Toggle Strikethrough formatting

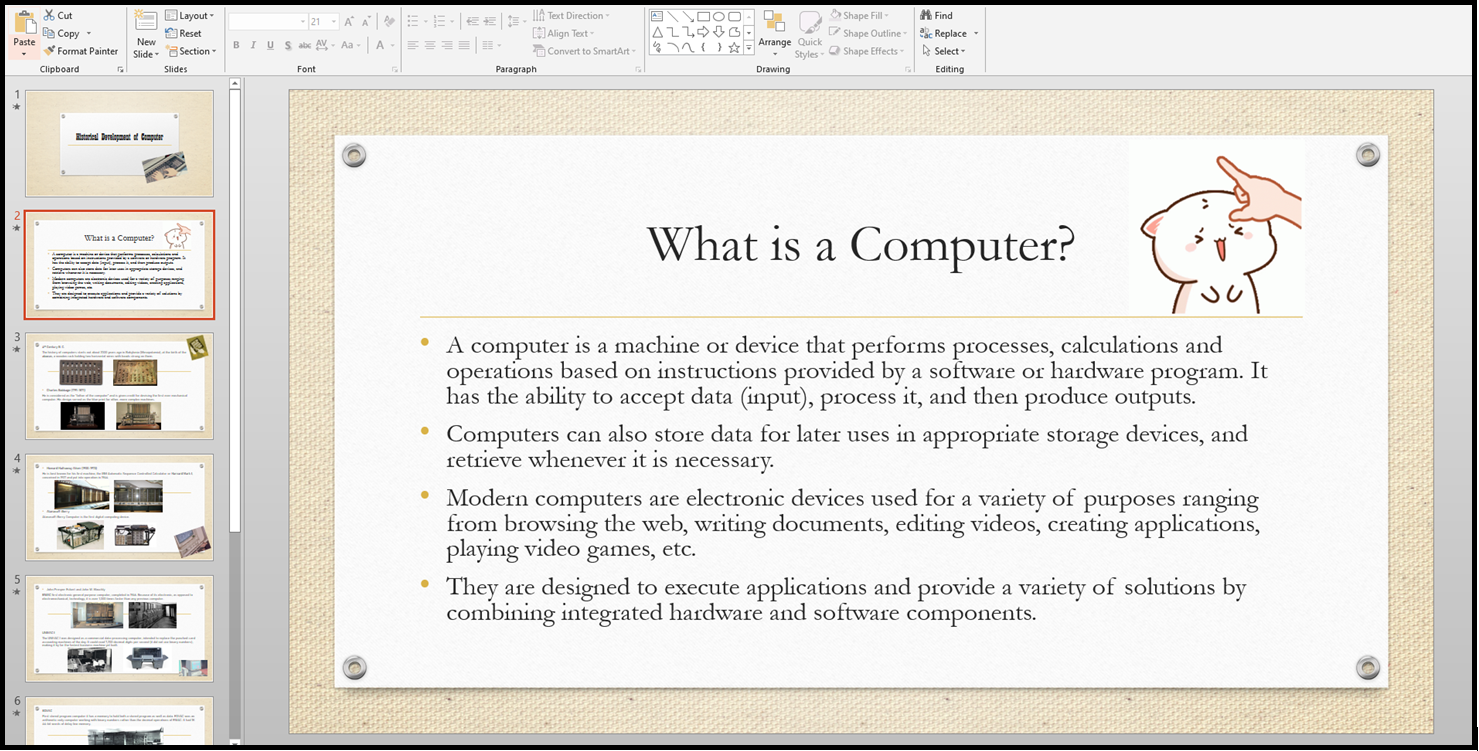(x=304, y=45)
